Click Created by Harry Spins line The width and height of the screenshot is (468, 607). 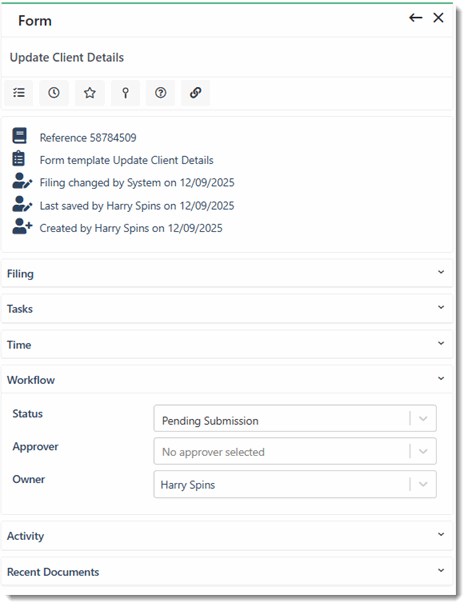pos(131,228)
